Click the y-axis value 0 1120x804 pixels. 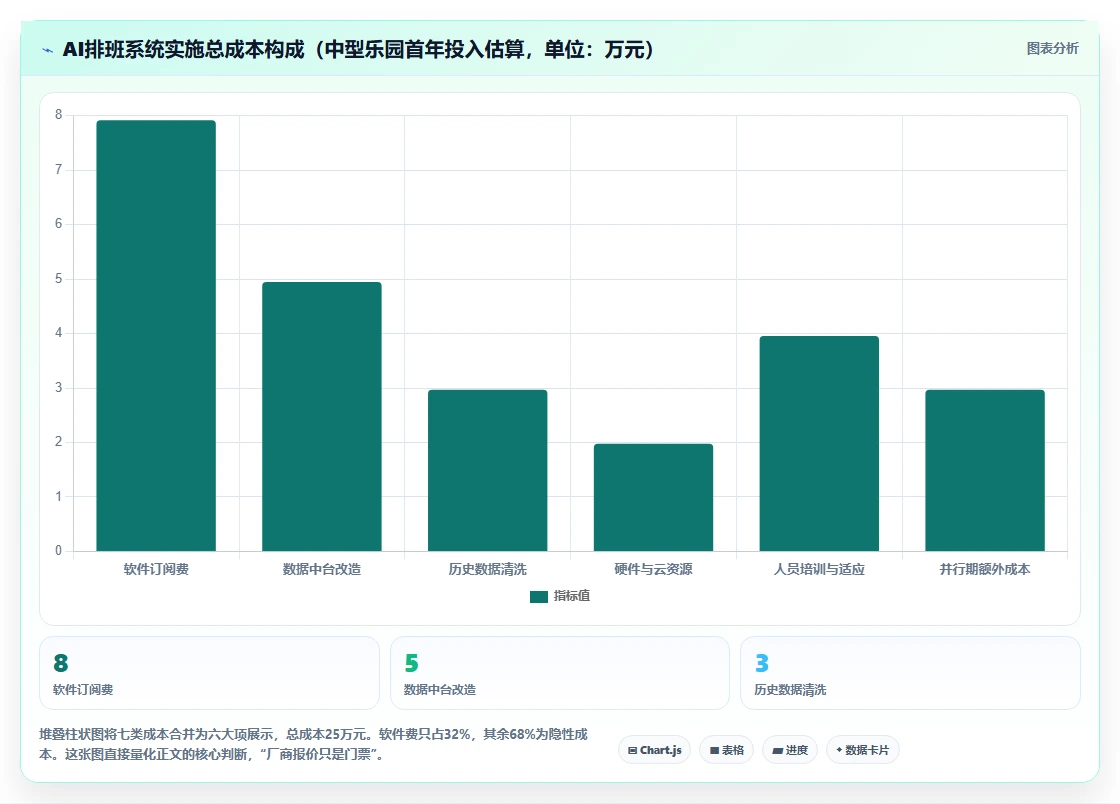coord(59,551)
